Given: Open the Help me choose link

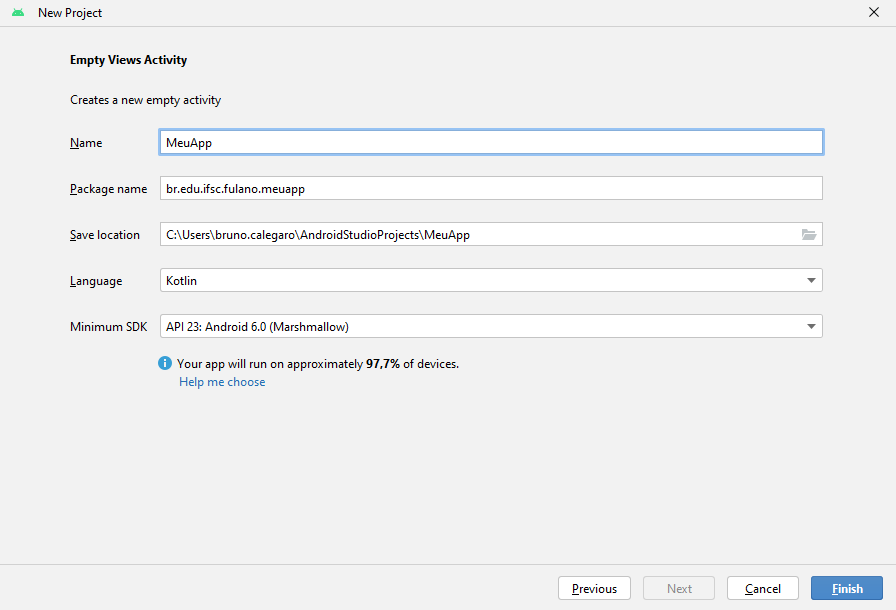Looking at the screenshot, I should (222, 382).
